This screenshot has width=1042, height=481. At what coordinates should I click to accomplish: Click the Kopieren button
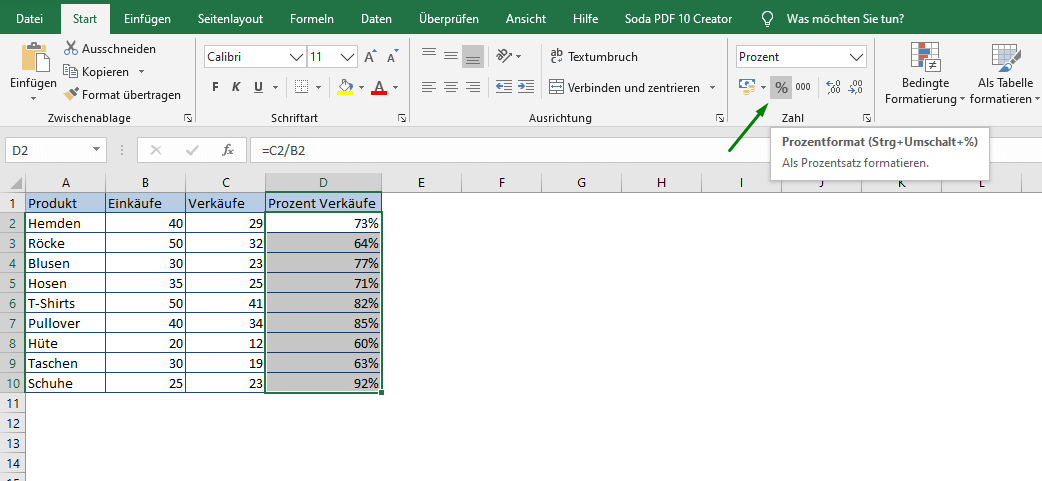[104, 72]
